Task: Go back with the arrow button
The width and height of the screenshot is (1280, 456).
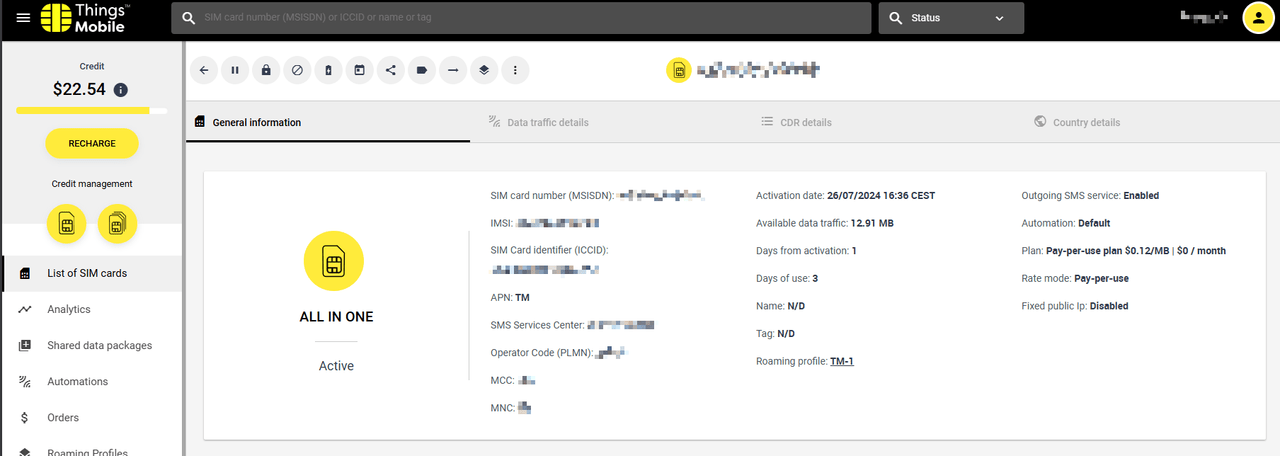Action: [204, 70]
